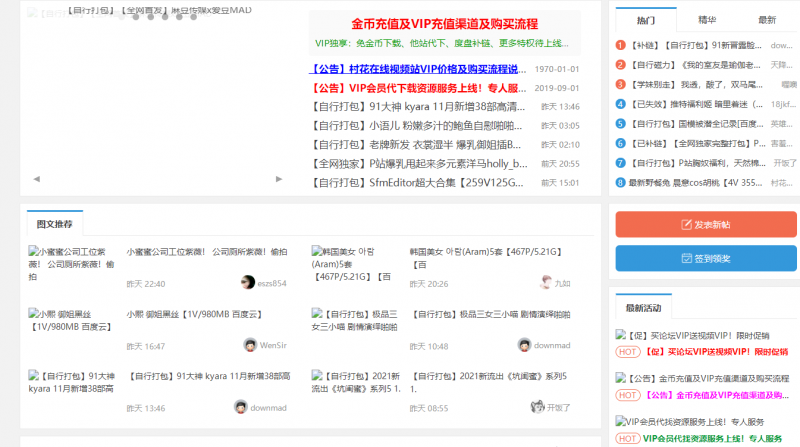Click the carousel's right arrow
Viewport: 800px width, 447px height.
point(279,179)
